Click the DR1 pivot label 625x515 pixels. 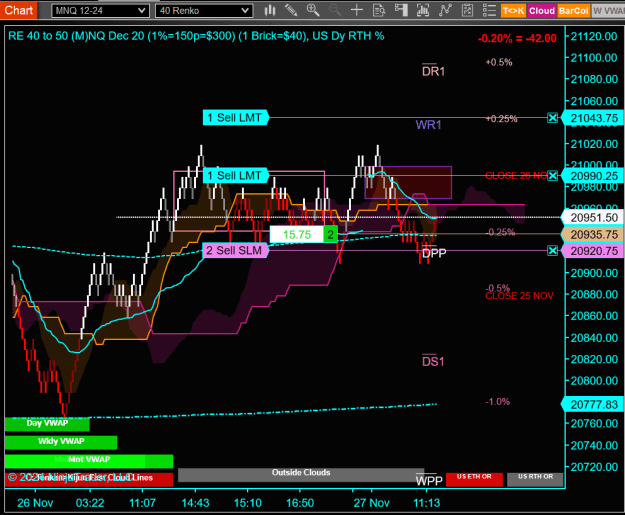[x=433, y=71]
